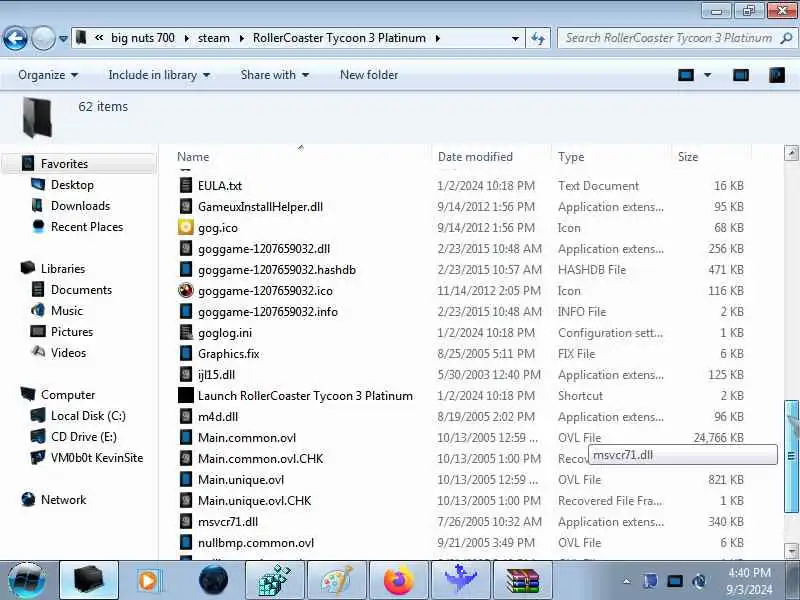Create a New folder
Screen dimensions: 800x600
(x=369, y=75)
